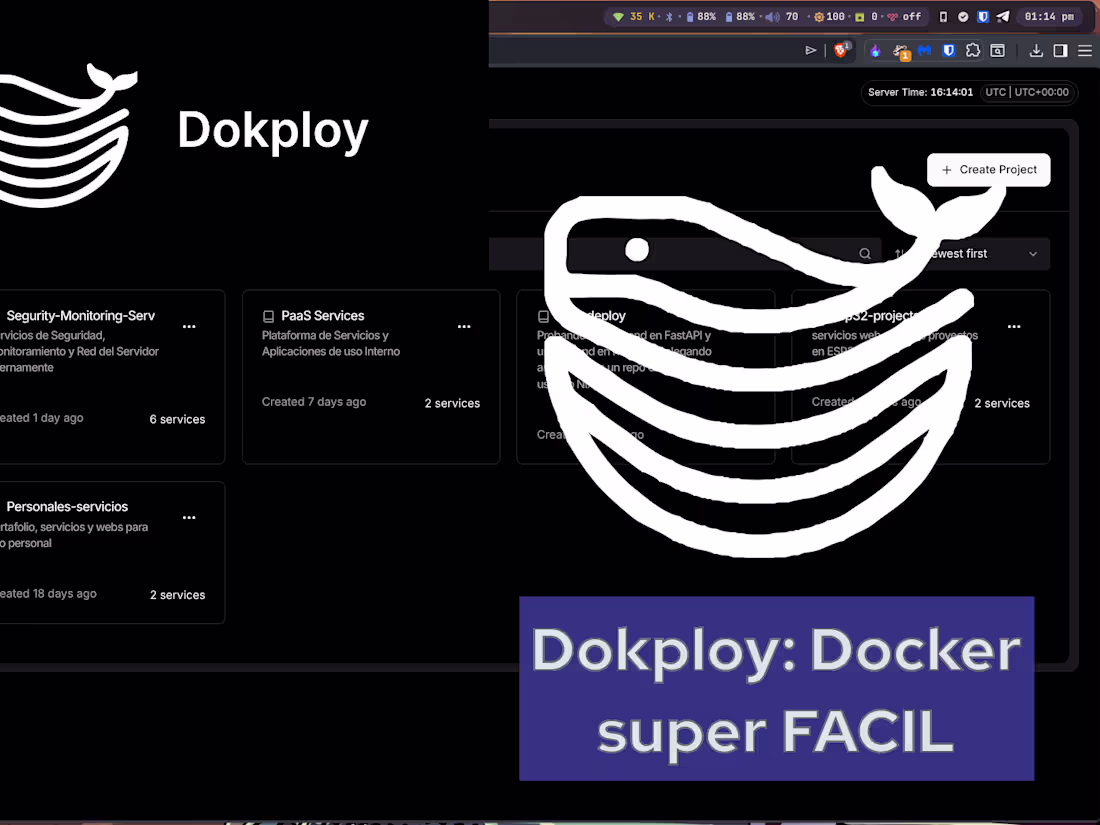Open the PaaS Services project title
Viewport: 1100px width, 825px height.
(x=323, y=316)
